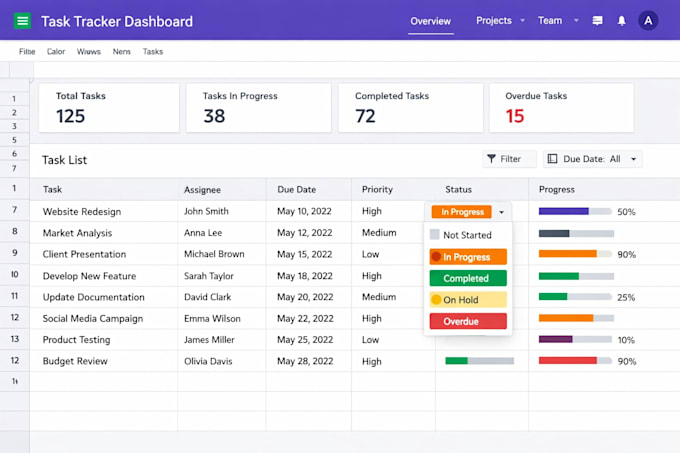Select the Client Presentation task cell
Viewport: 680px width, 453px height.
(x=104, y=254)
